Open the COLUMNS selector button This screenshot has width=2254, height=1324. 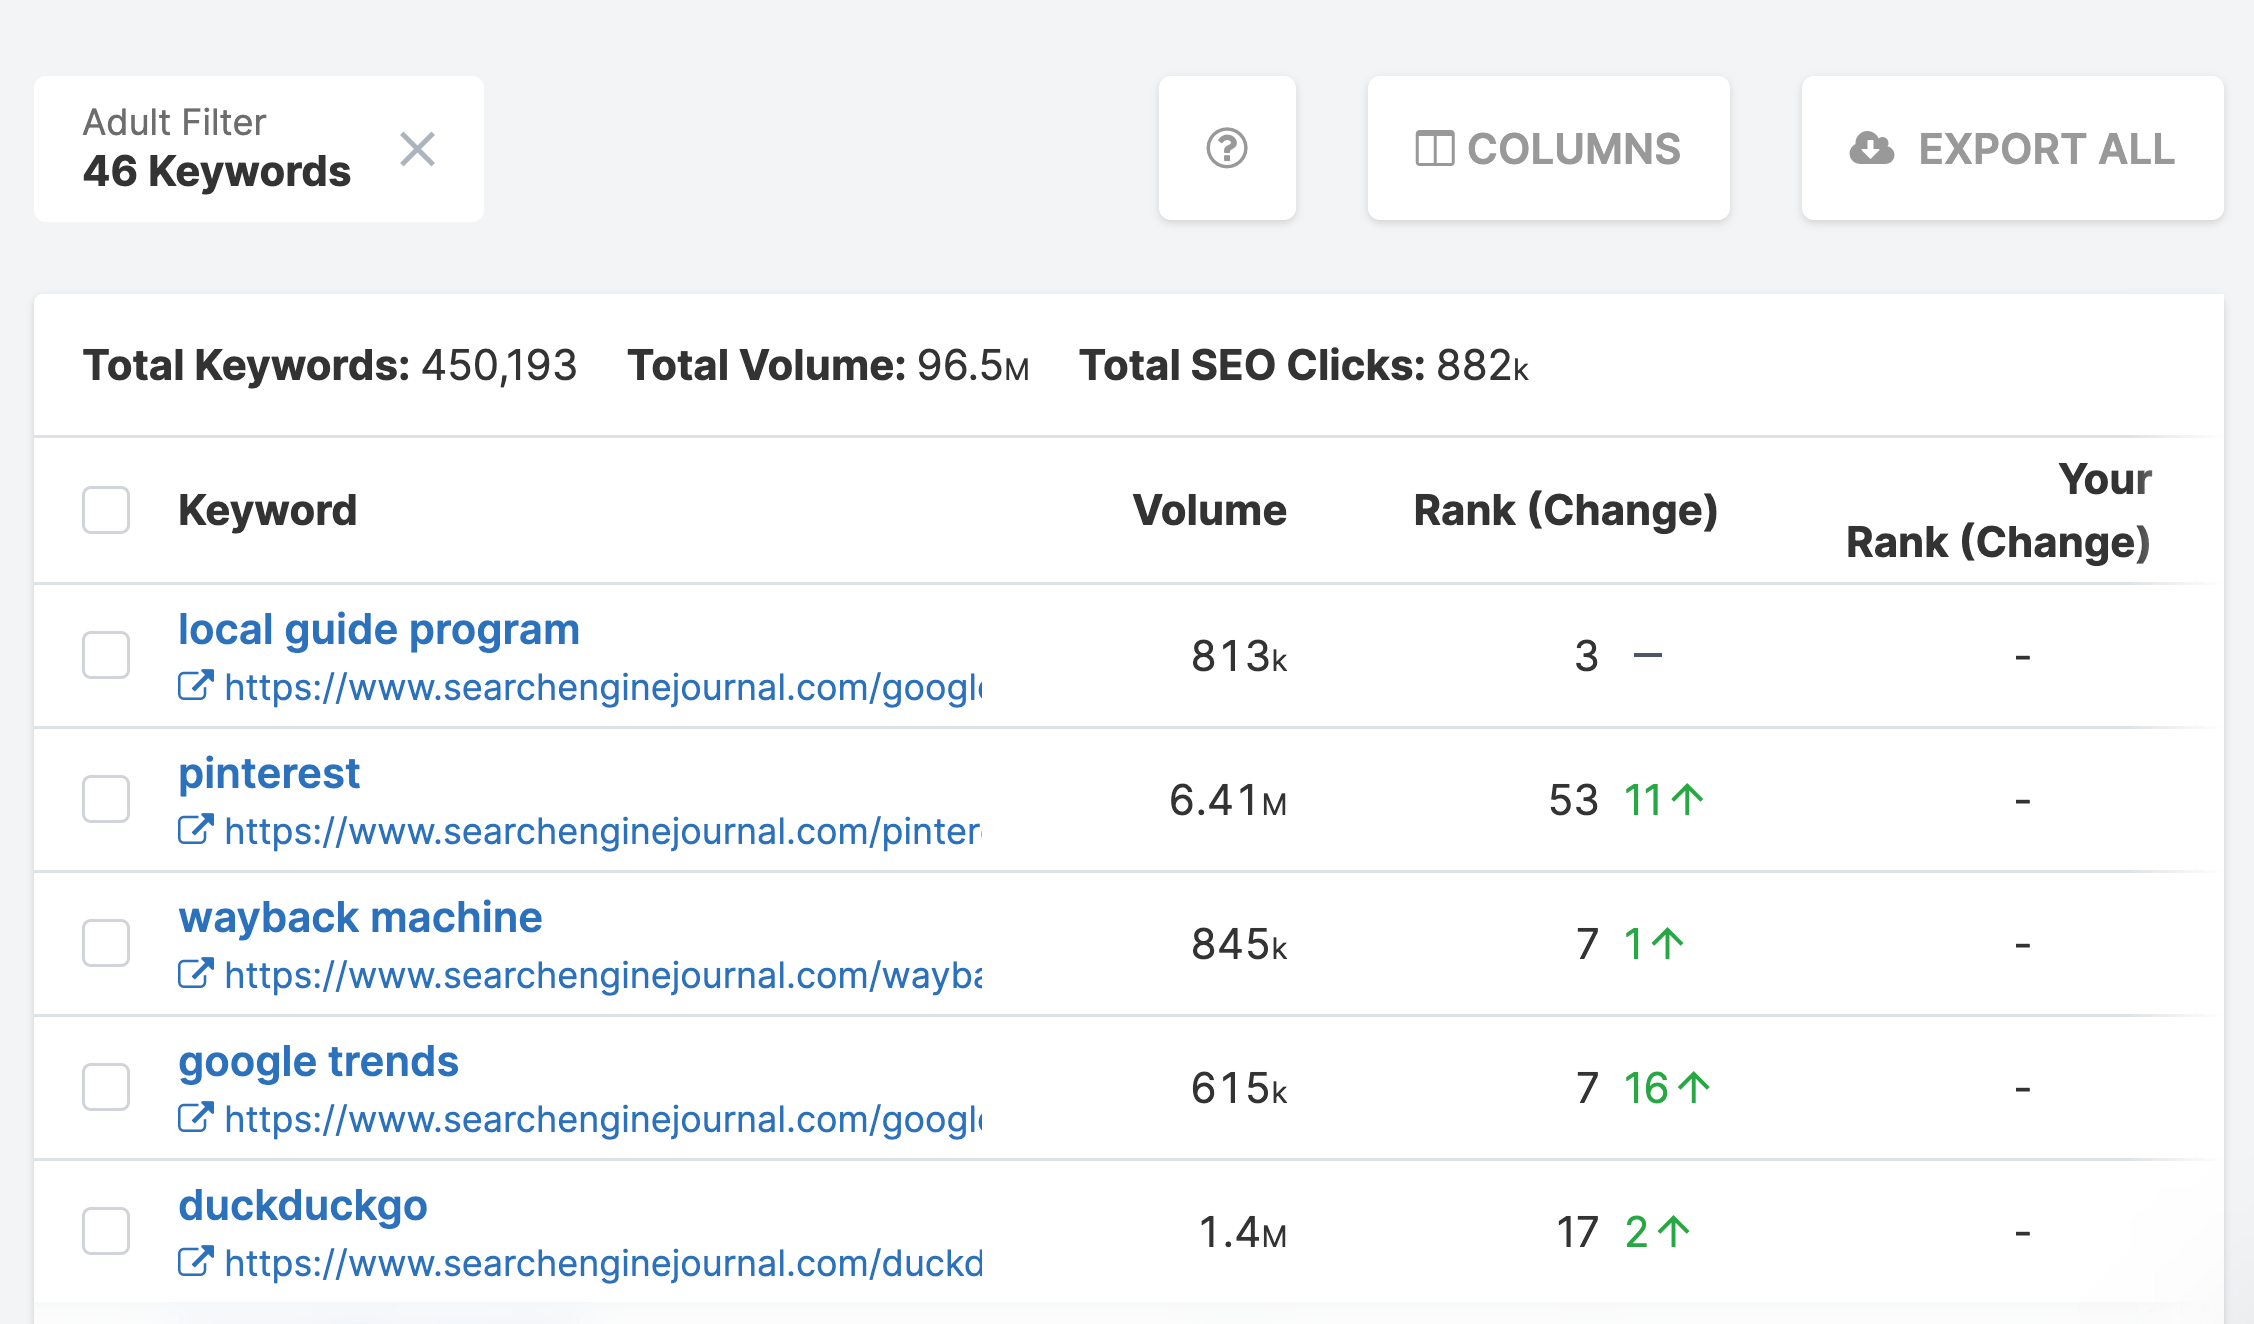pyautogui.click(x=1548, y=149)
